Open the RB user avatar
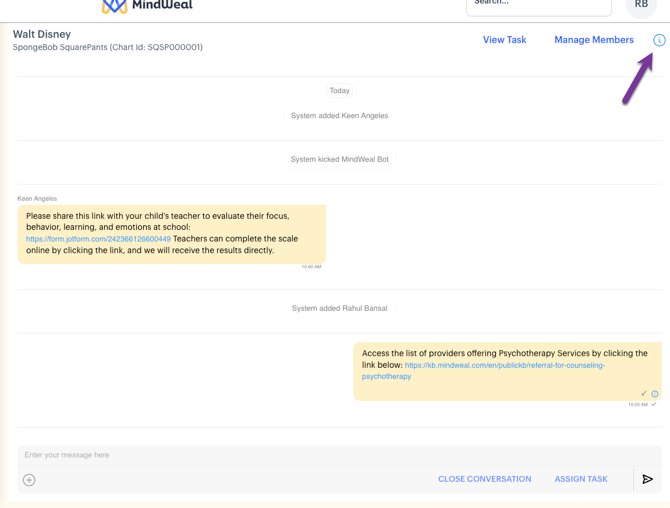 pos(641,5)
